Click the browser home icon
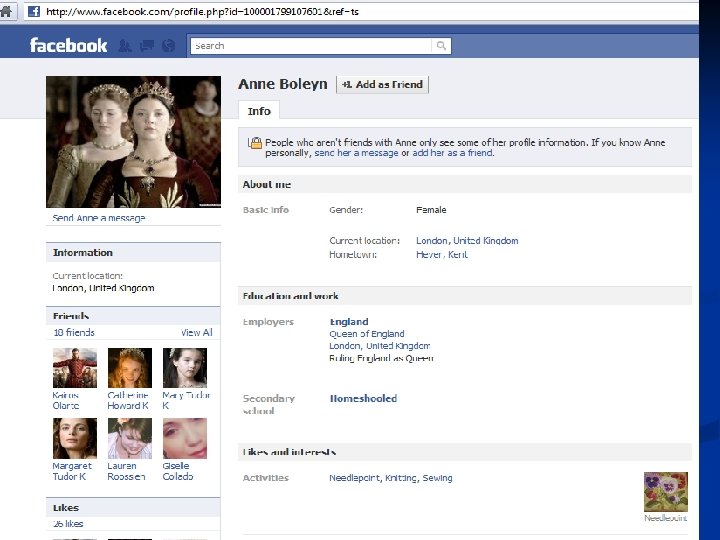Image resolution: width=720 pixels, height=540 pixels. (6, 11)
